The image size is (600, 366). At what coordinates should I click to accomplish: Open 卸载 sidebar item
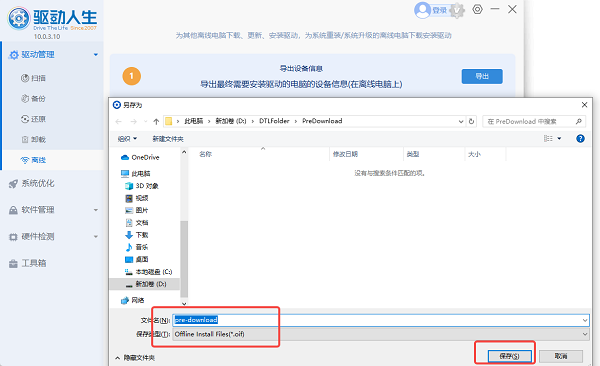click(33, 139)
